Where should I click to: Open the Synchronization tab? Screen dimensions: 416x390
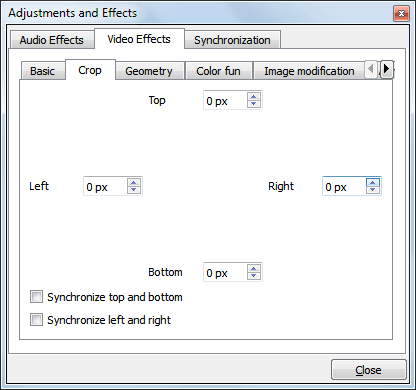point(232,40)
